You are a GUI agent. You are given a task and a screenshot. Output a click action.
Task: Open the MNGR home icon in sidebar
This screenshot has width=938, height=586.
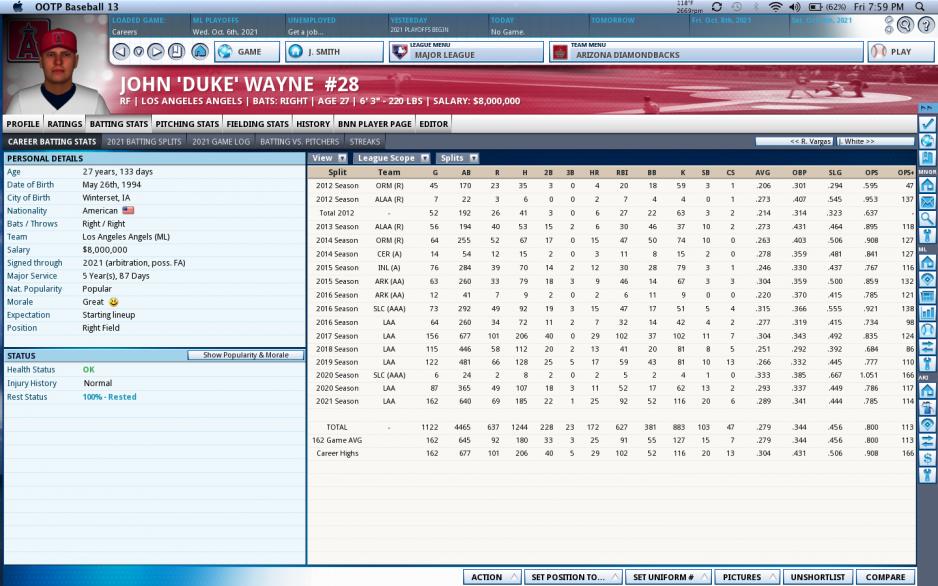pyautogui.click(x=927, y=185)
